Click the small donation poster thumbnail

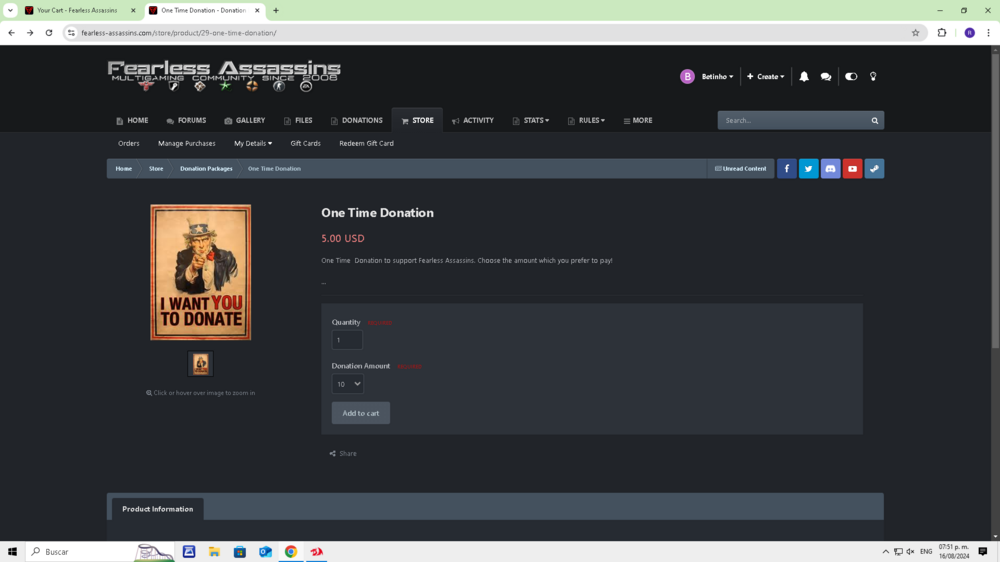[x=200, y=364]
